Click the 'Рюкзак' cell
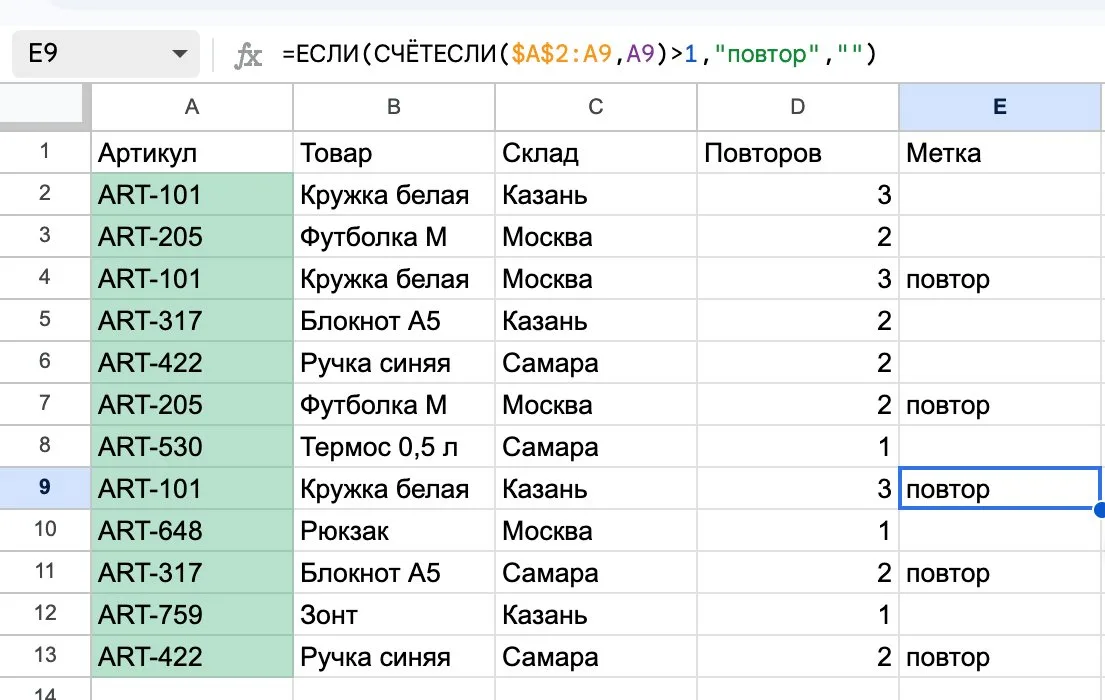The image size is (1105, 700). (394, 529)
